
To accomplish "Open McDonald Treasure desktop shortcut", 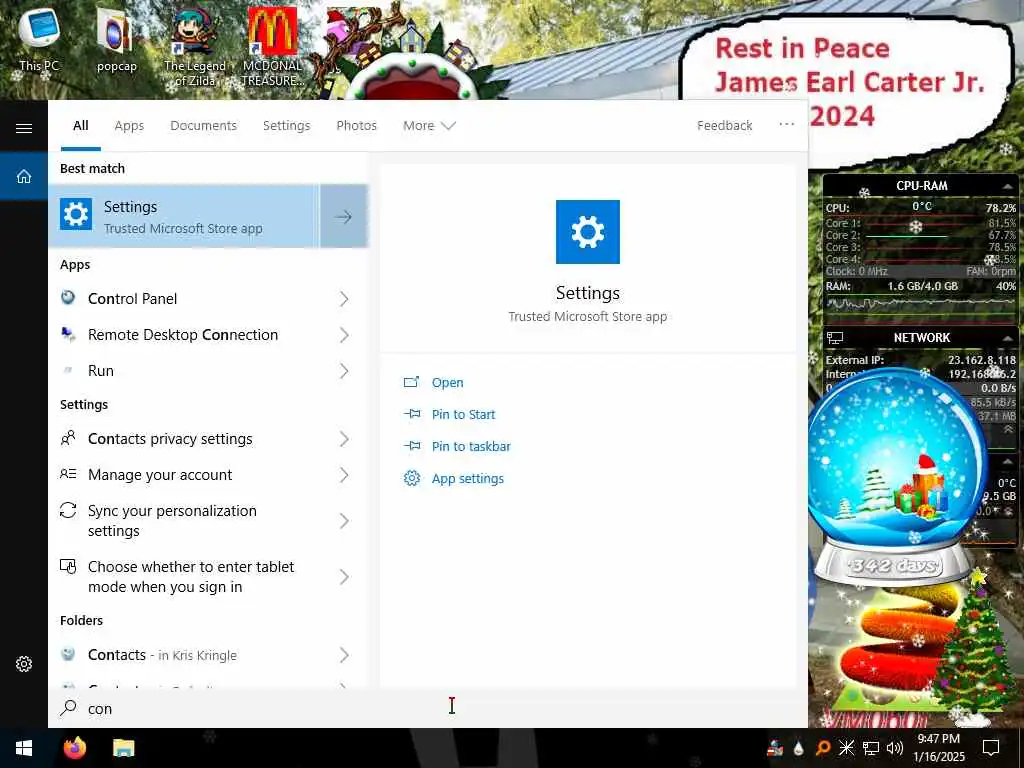I will pos(272,47).
